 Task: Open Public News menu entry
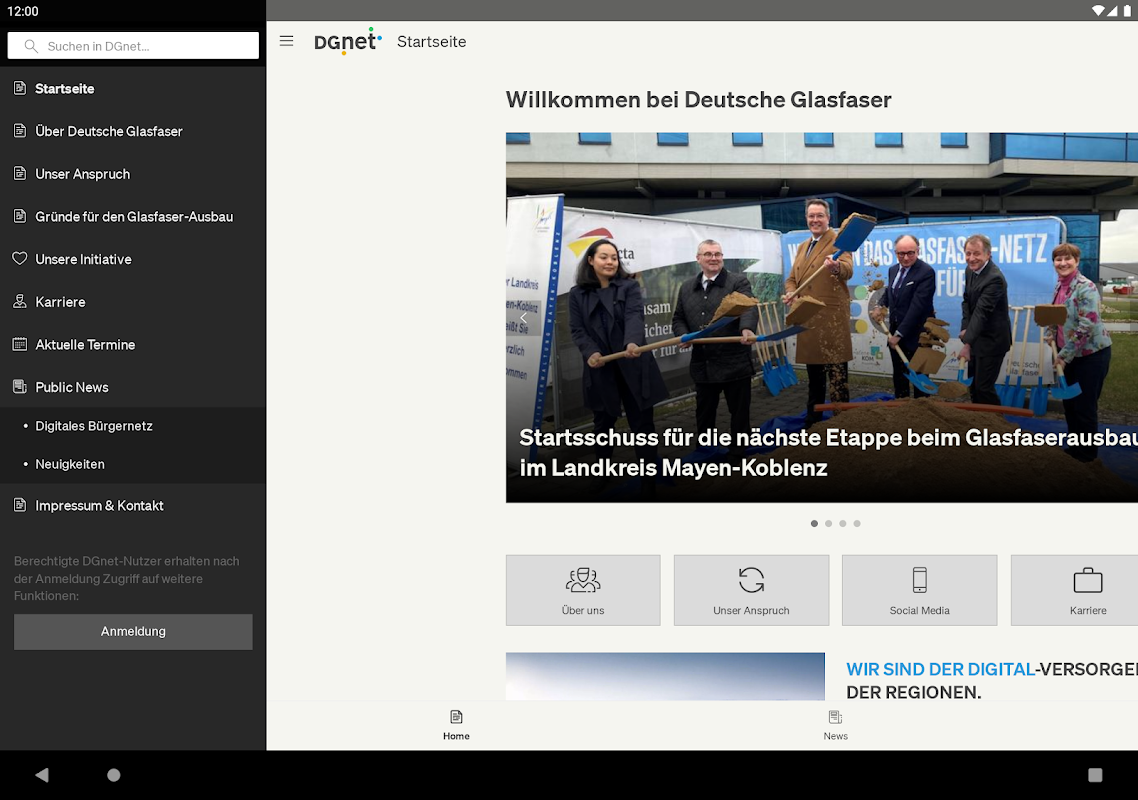tap(133, 387)
